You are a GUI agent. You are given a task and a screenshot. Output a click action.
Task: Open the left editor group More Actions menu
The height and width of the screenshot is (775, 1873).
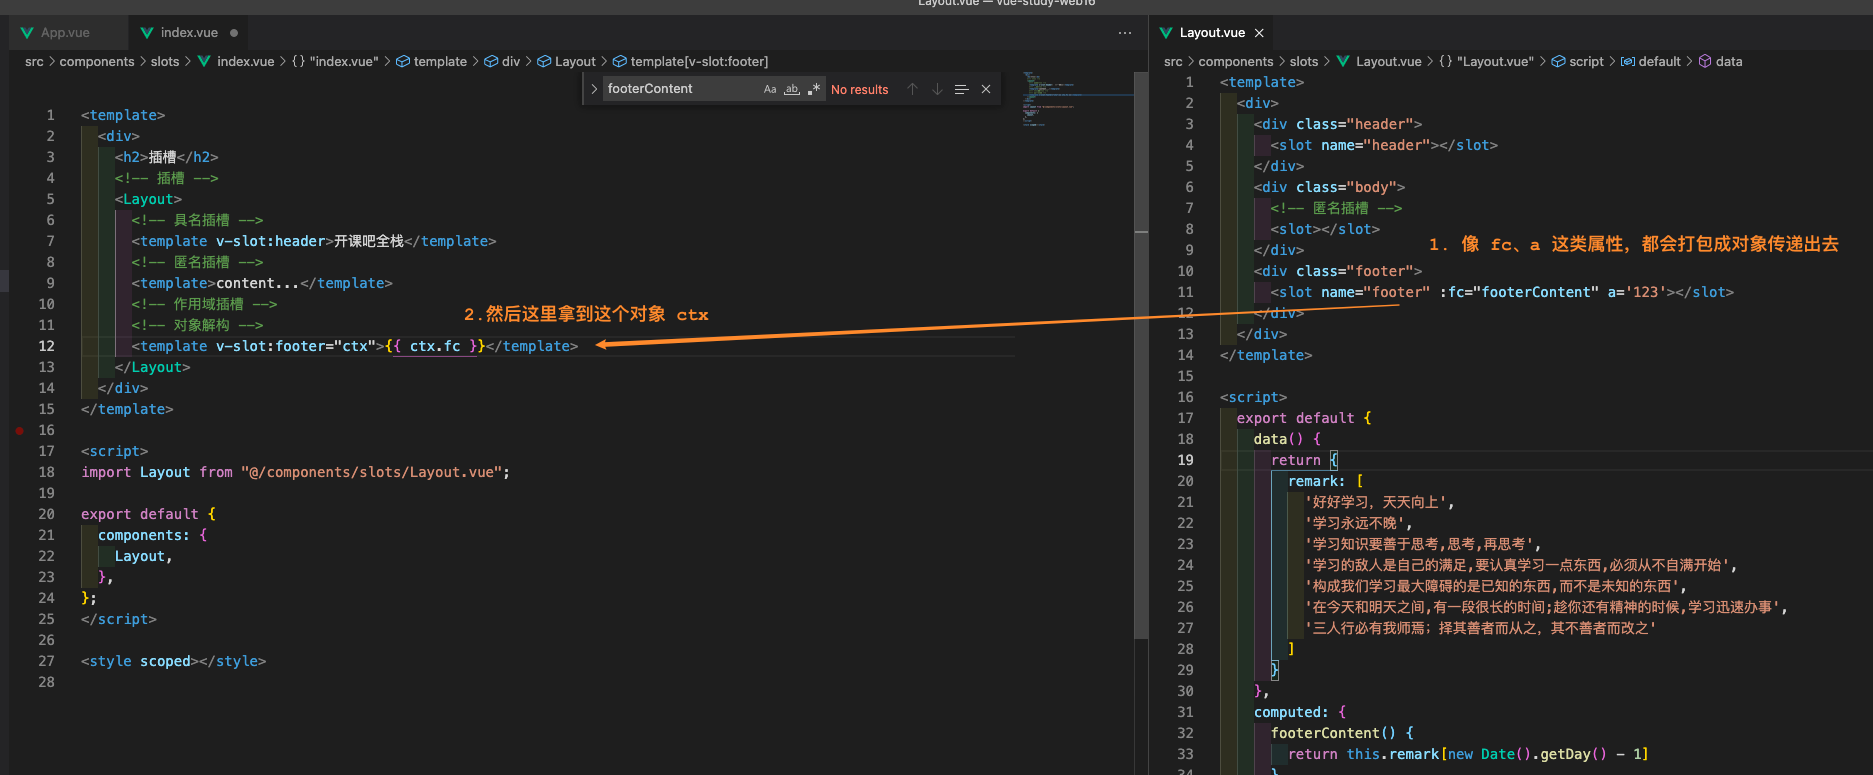click(1125, 33)
